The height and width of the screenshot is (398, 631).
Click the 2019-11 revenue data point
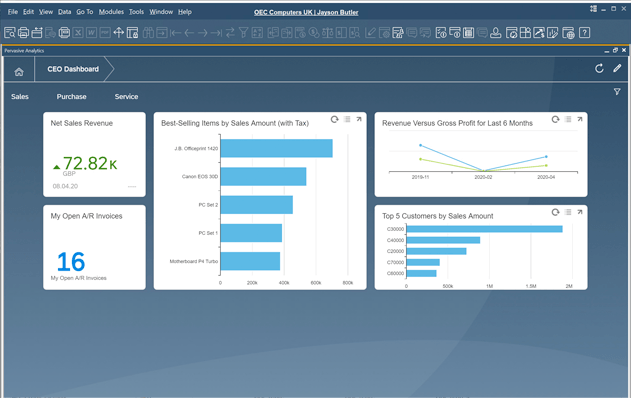[x=421, y=145]
